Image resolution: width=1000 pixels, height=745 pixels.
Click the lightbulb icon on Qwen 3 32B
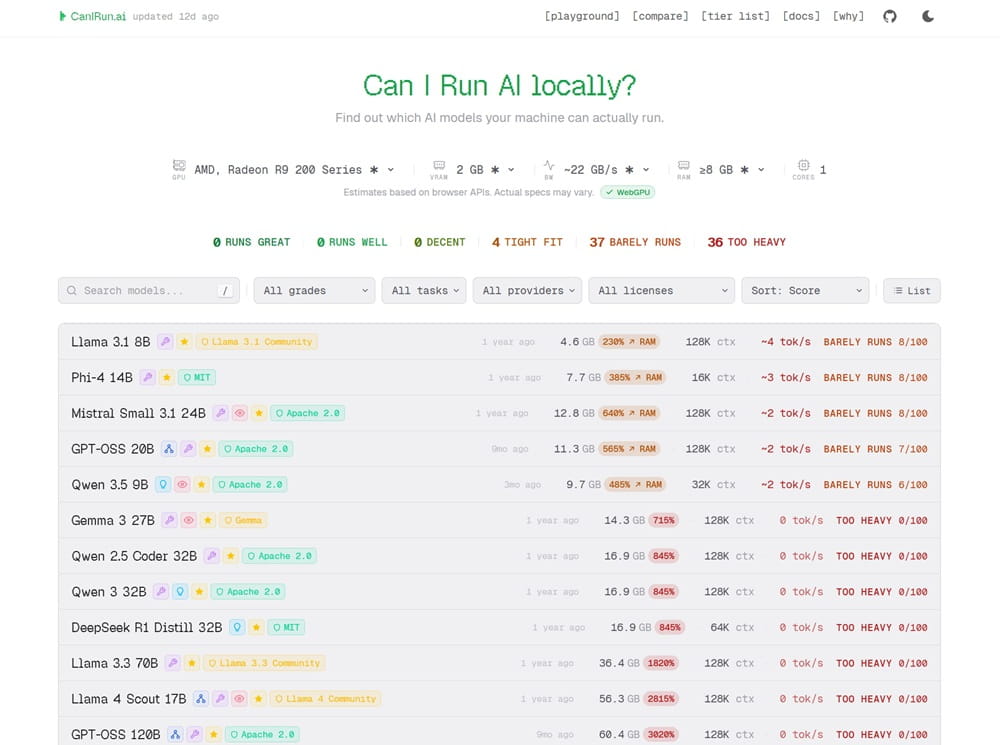(x=180, y=592)
